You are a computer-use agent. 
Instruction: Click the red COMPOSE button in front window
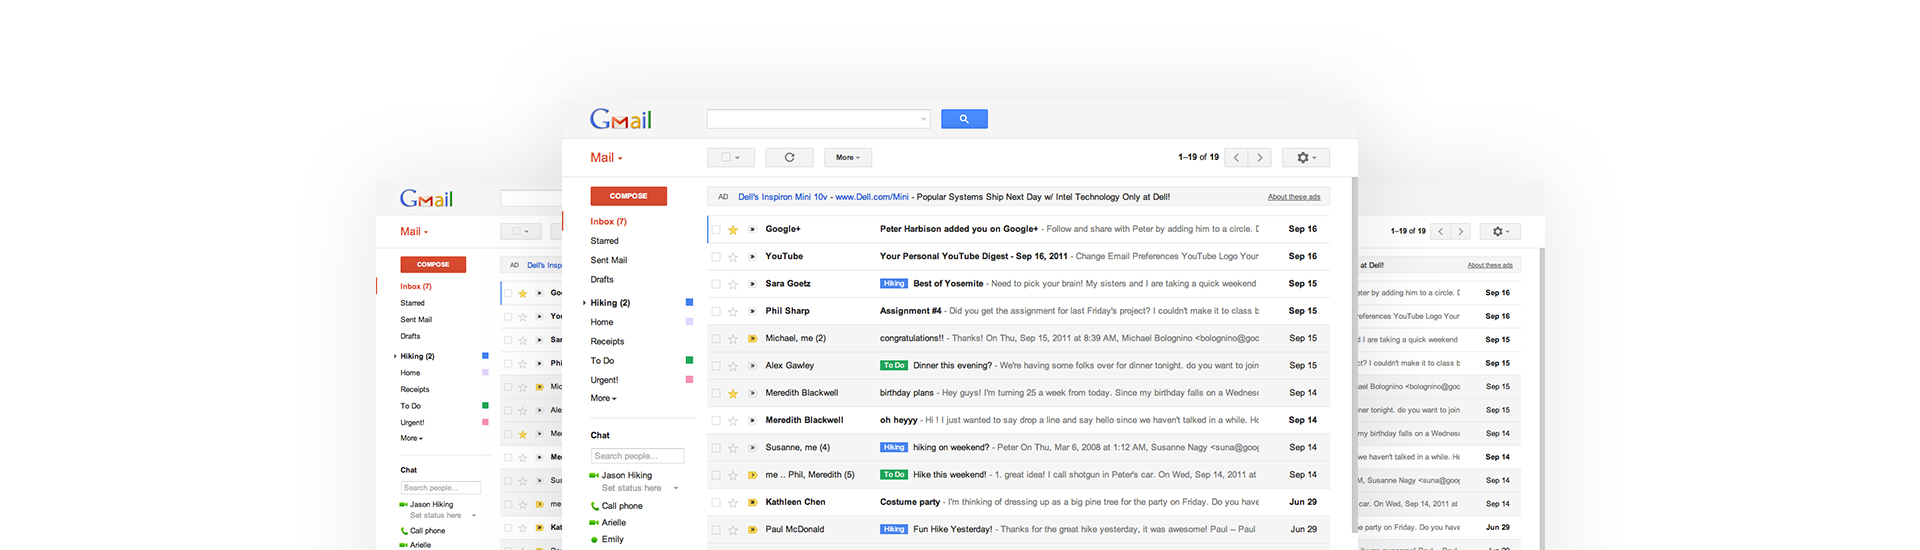[x=628, y=196]
